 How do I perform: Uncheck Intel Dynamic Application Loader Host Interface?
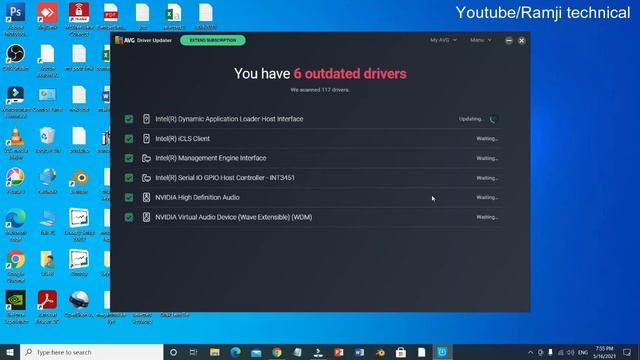pyautogui.click(x=129, y=119)
